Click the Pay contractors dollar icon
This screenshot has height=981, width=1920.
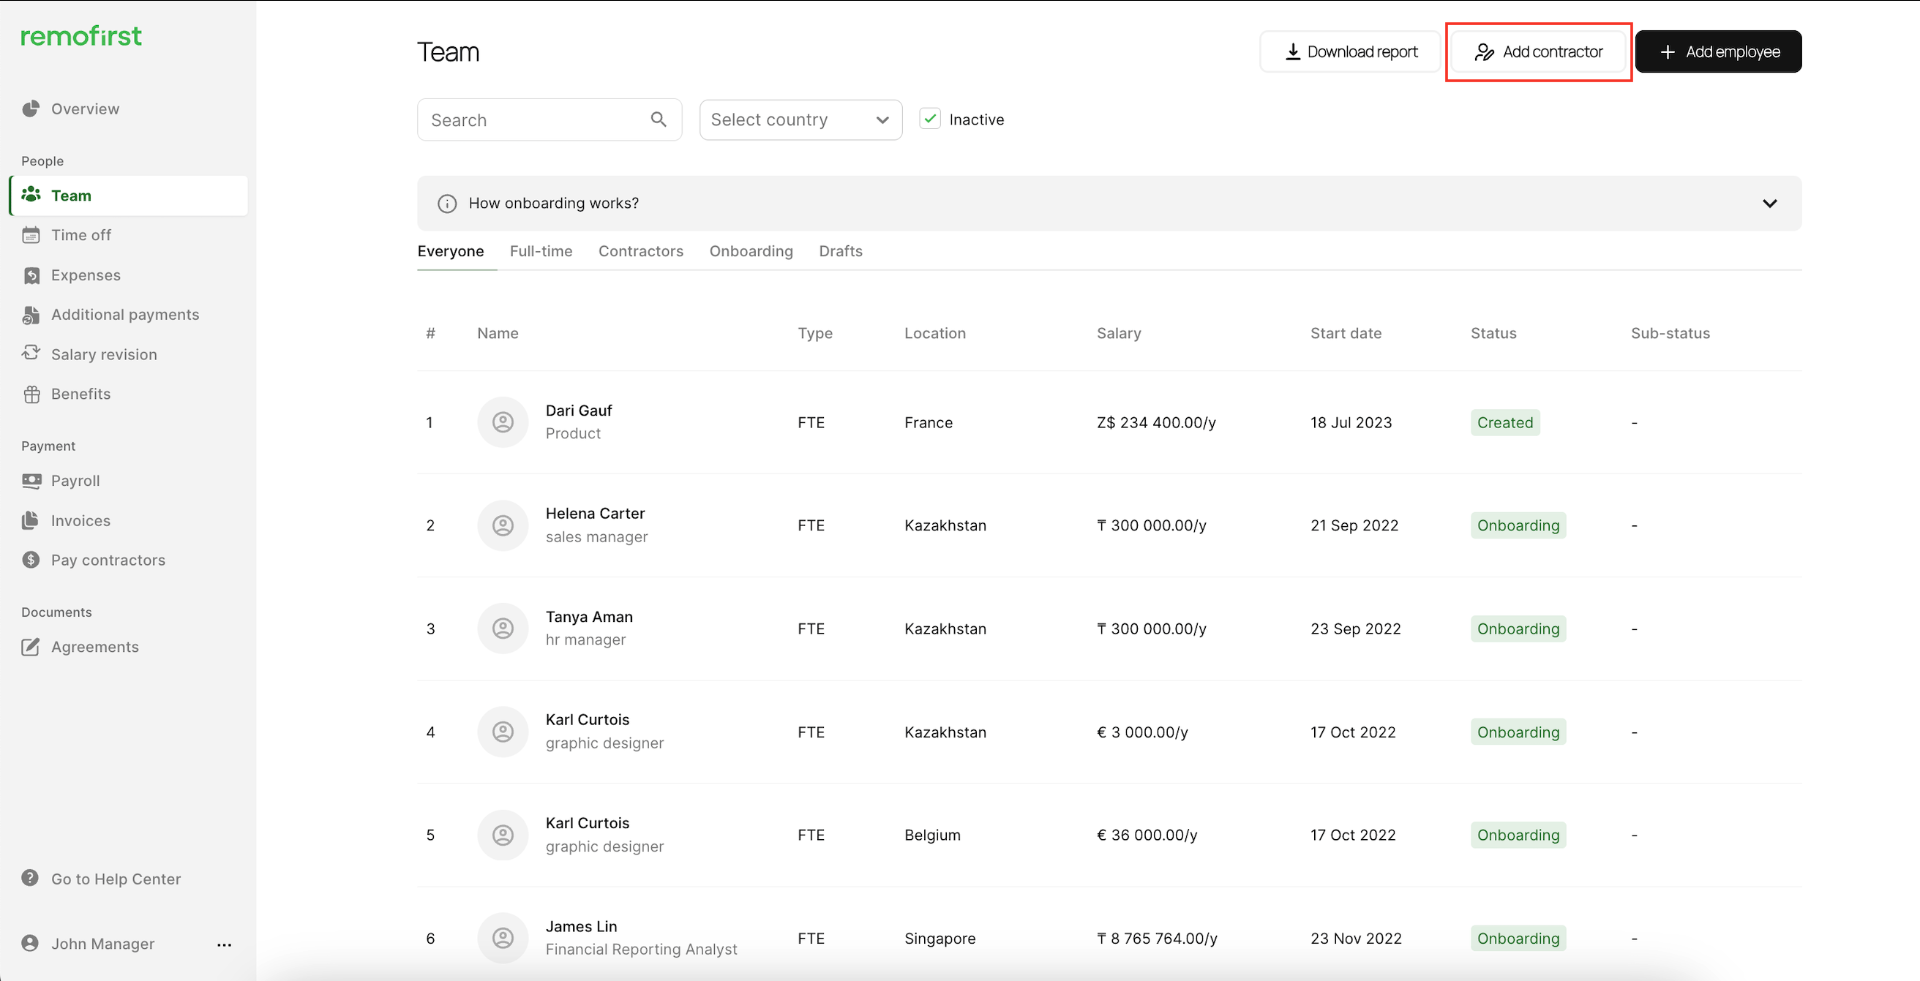point(31,560)
